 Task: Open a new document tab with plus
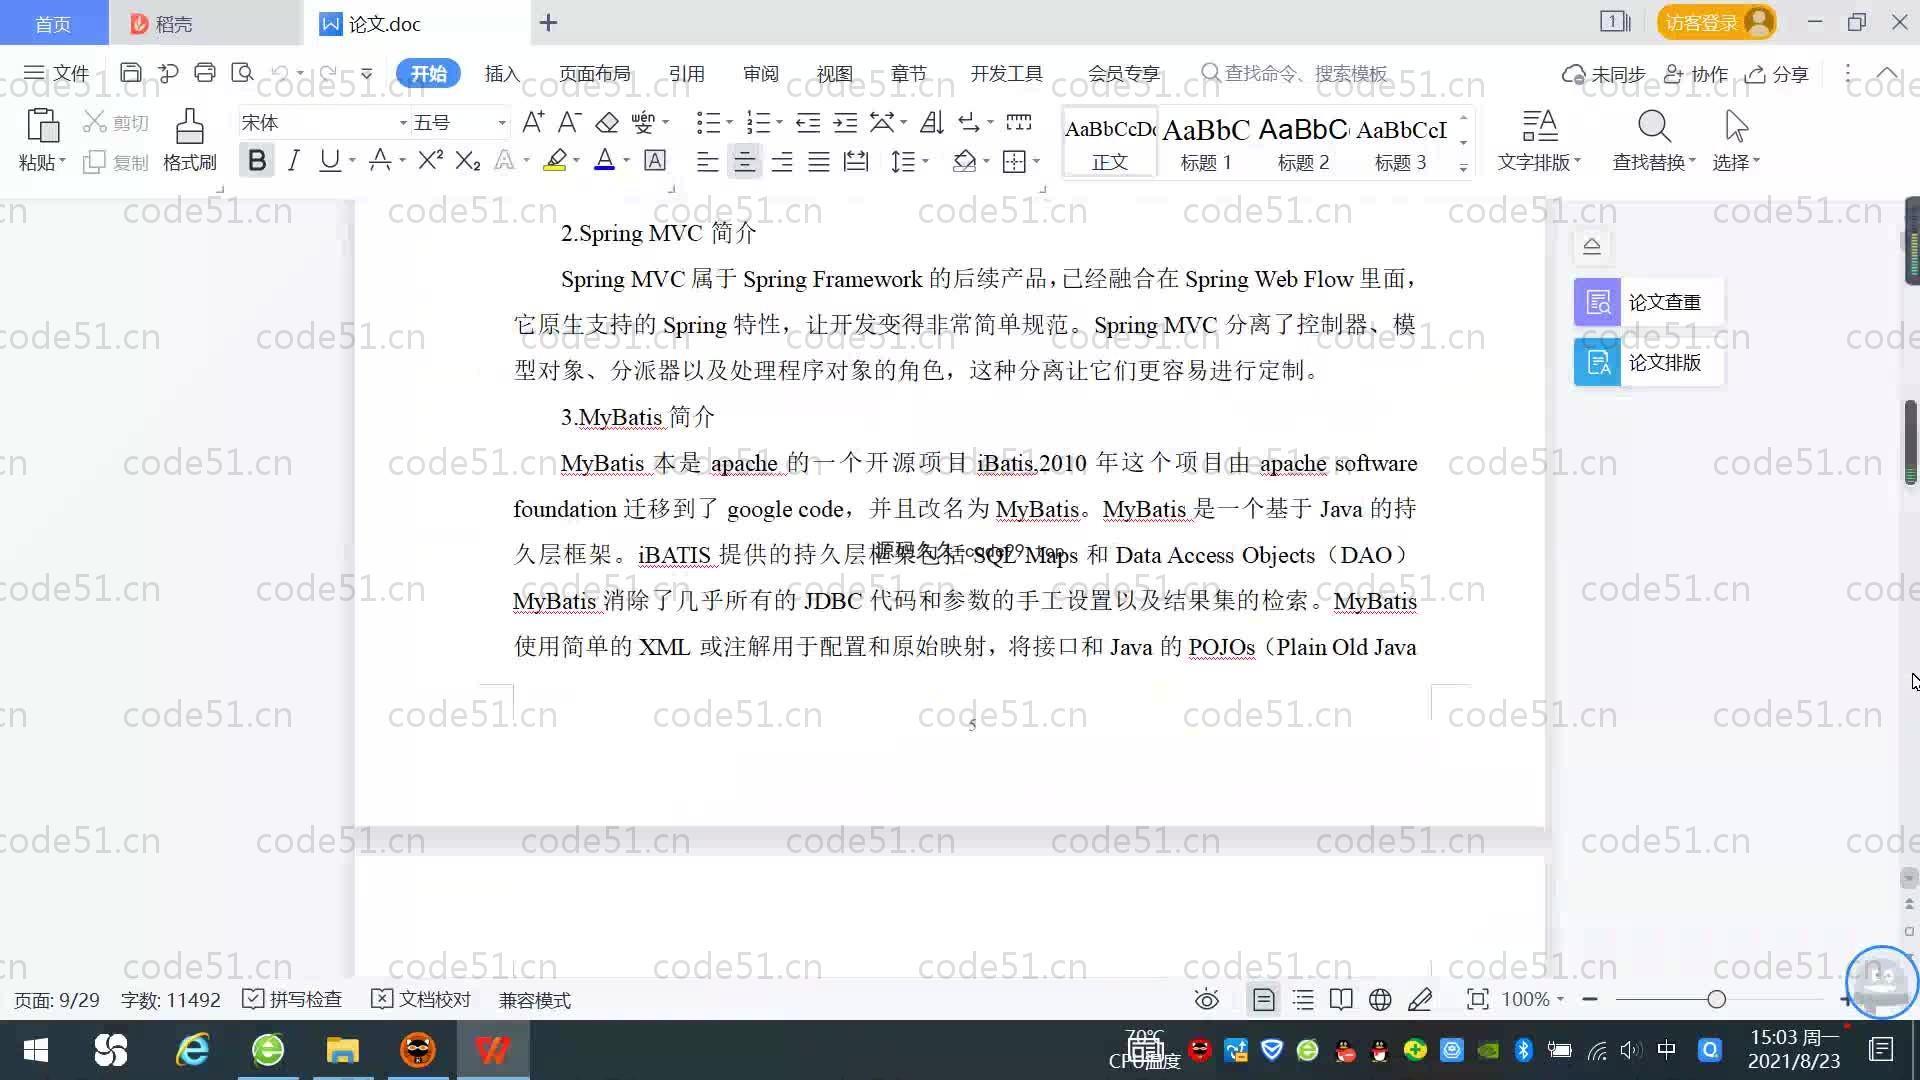click(548, 23)
